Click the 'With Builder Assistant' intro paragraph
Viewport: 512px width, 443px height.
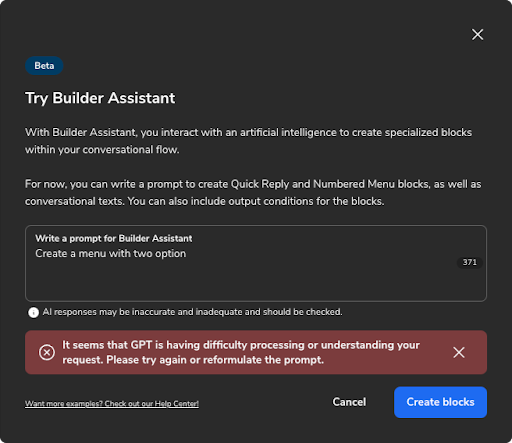pyautogui.click(x=248, y=141)
